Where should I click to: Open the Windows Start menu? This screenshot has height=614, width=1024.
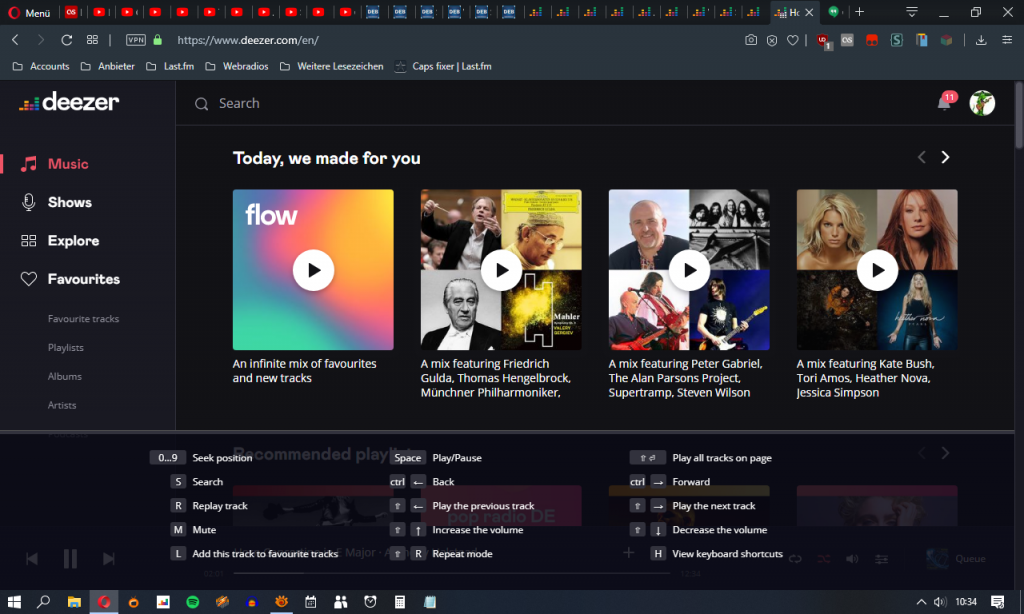coord(14,602)
